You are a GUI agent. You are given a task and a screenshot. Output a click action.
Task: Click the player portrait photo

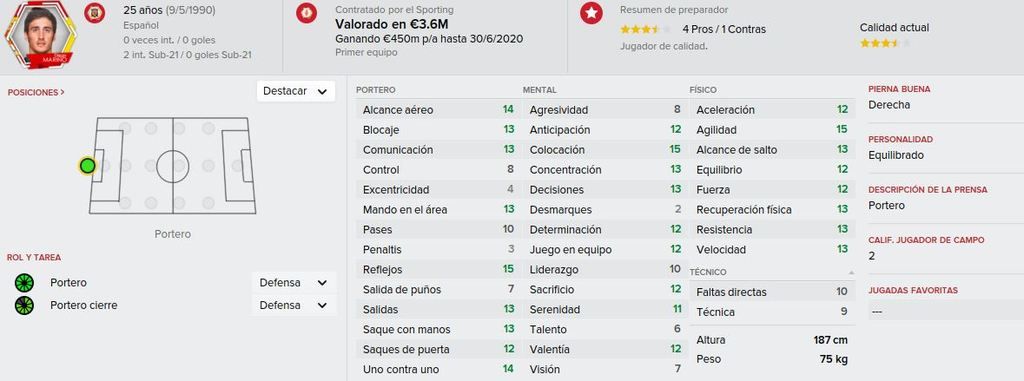coord(40,33)
